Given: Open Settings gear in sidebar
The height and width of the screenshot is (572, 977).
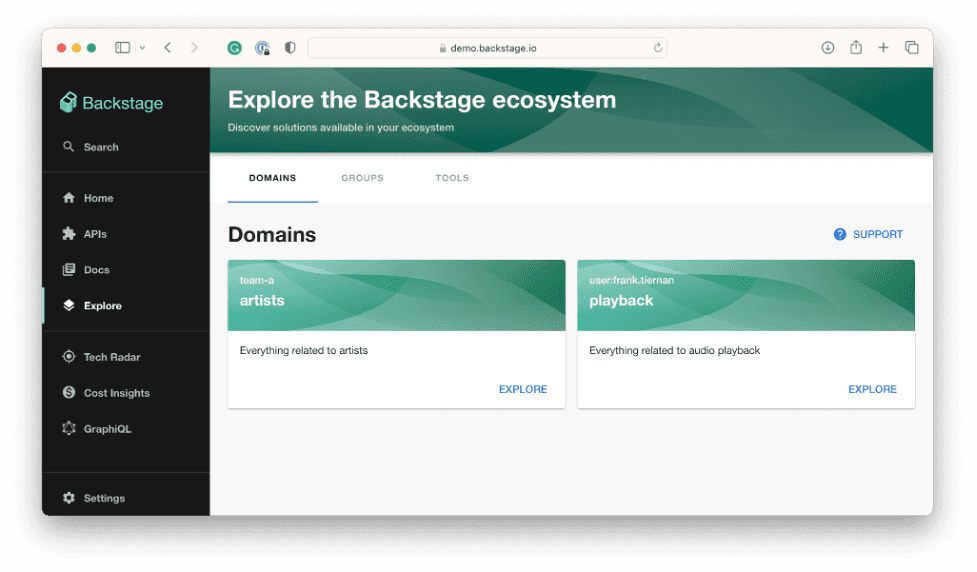Looking at the screenshot, I should 69,498.
